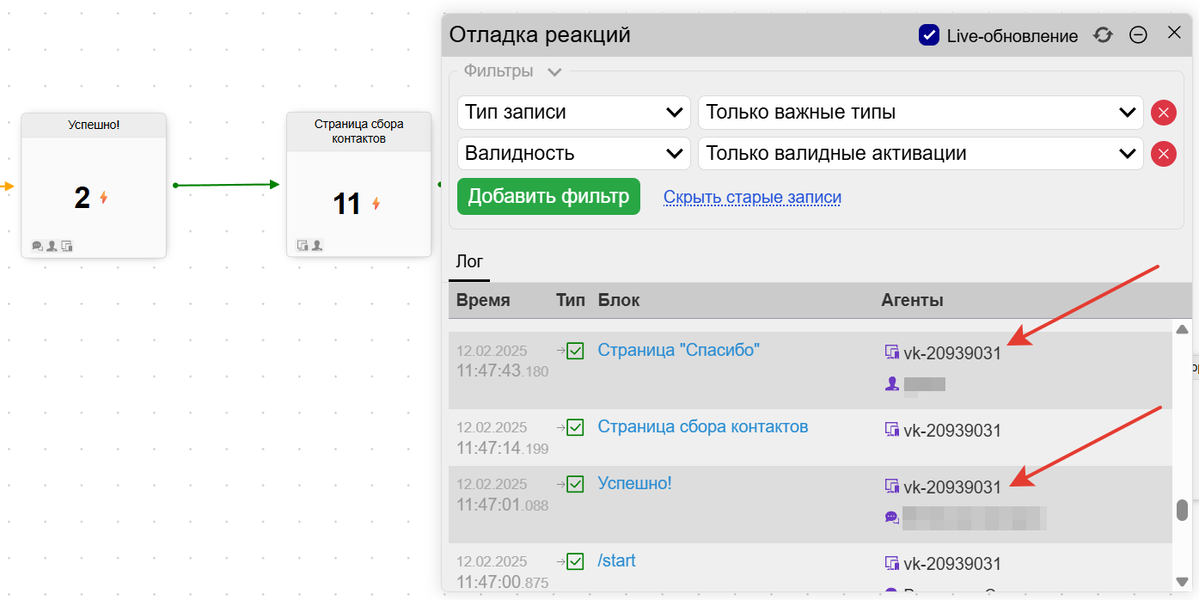
Task: Switch to the Лог tab
Action: pyautogui.click(x=469, y=261)
